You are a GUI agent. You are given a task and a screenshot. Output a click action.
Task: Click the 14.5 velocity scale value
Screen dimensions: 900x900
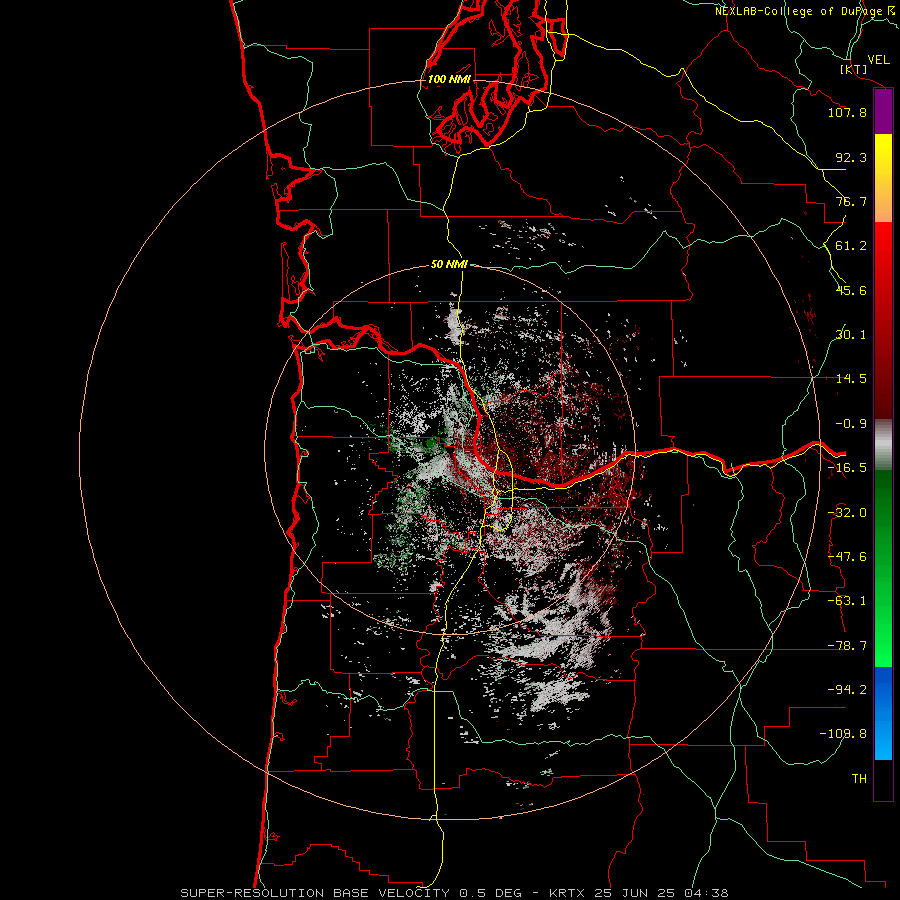coord(851,379)
